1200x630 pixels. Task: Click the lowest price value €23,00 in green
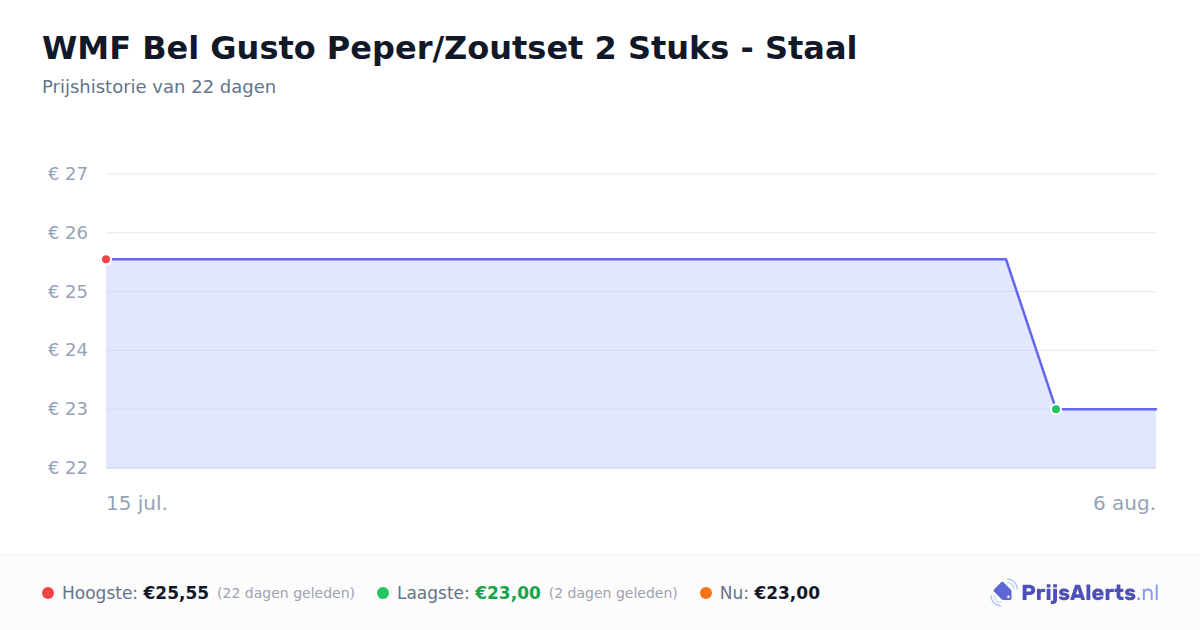(508, 593)
